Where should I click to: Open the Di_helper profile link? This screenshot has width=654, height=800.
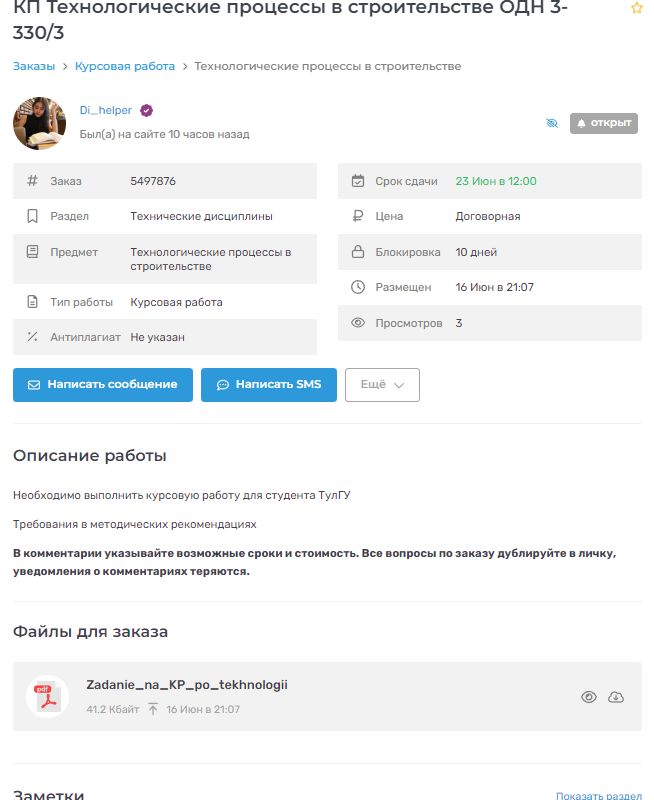click(x=106, y=111)
